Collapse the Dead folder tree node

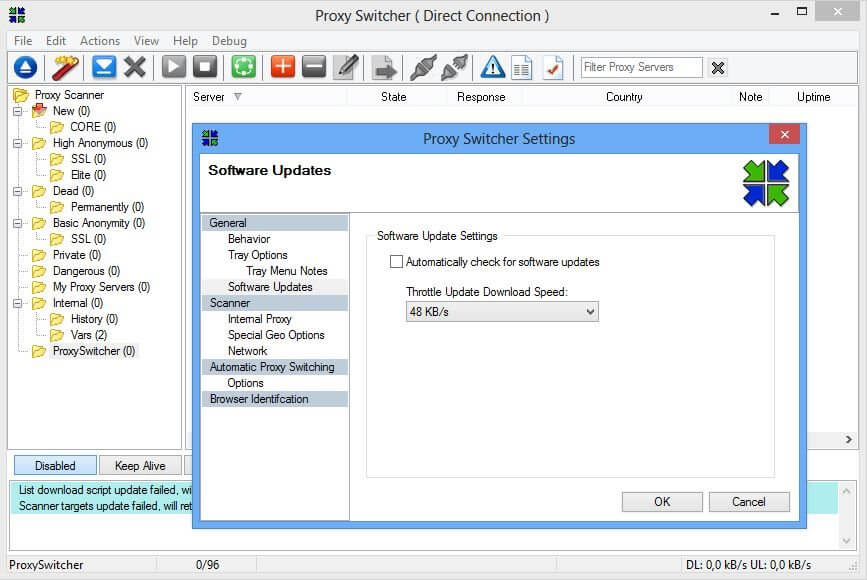pos(18,191)
